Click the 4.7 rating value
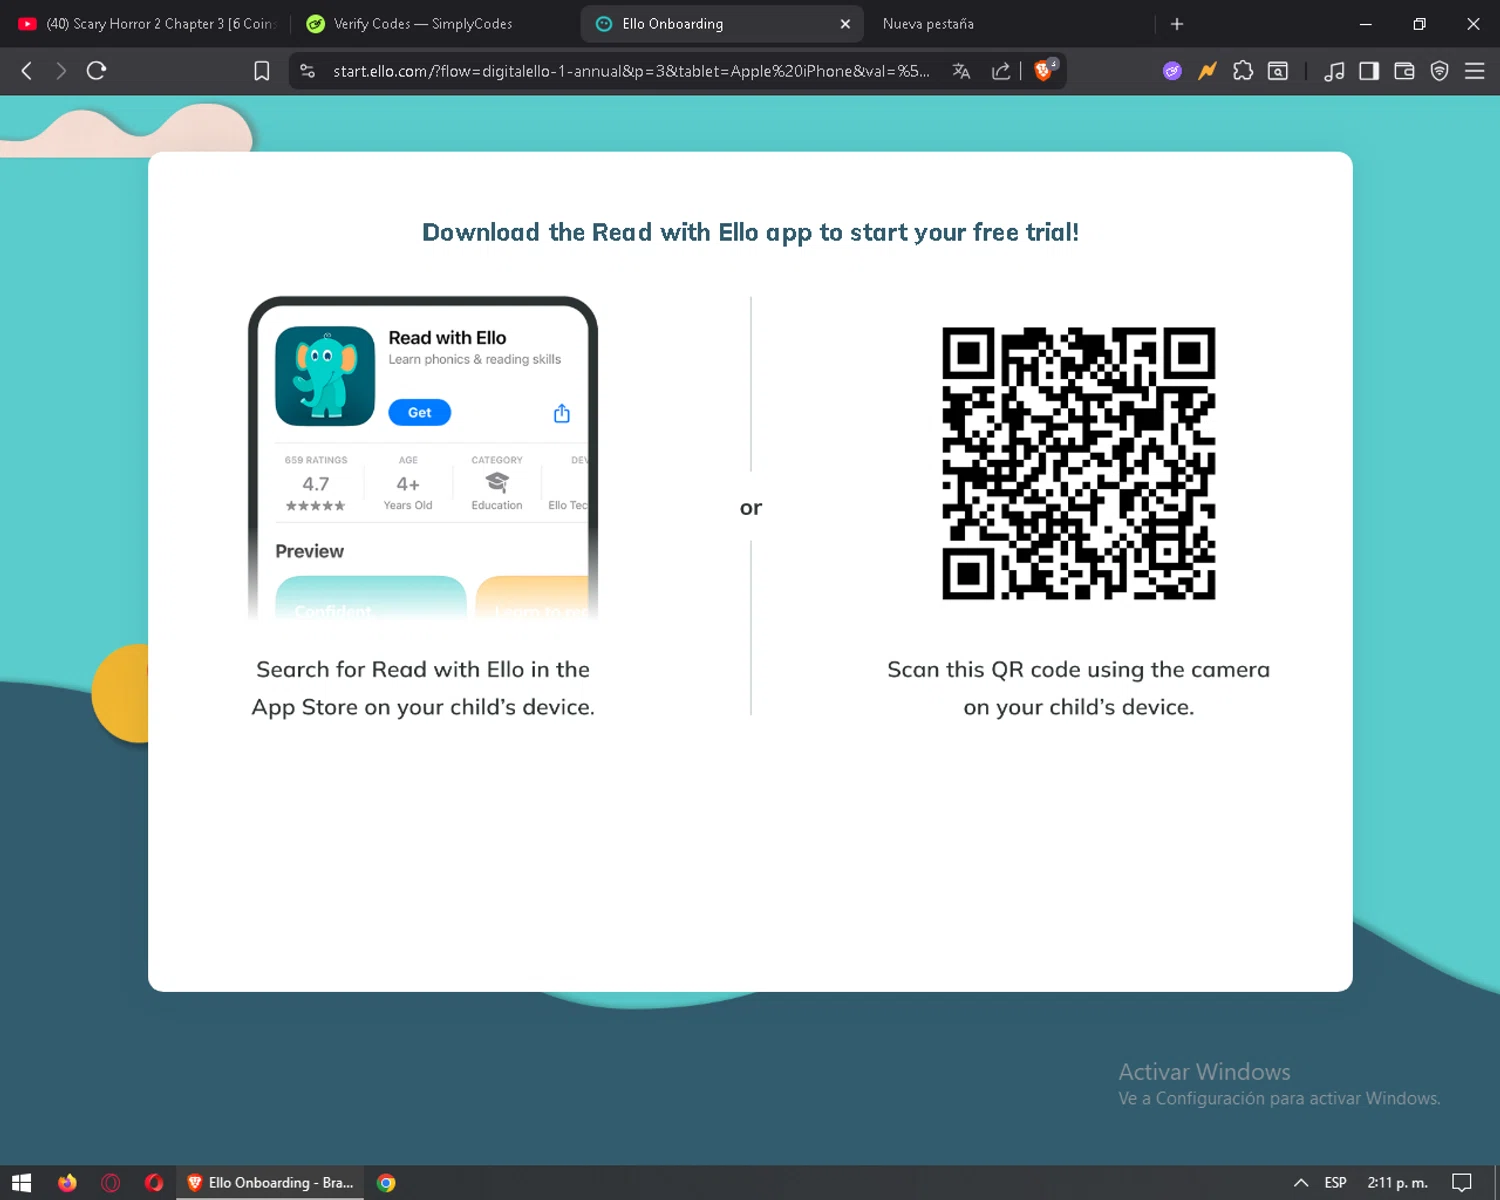The image size is (1500, 1200). pyautogui.click(x=316, y=484)
